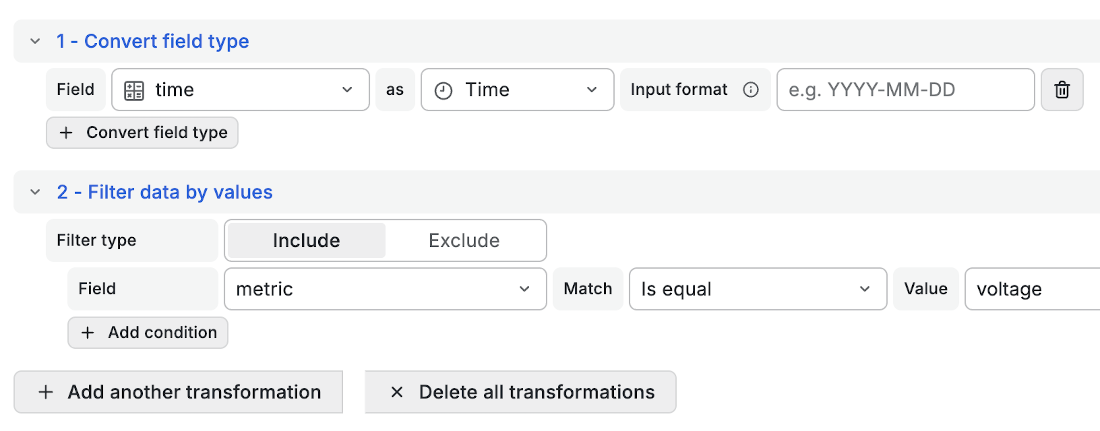Select the Exclude filter type
The height and width of the screenshot is (431, 1100).
[x=464, y=241]
